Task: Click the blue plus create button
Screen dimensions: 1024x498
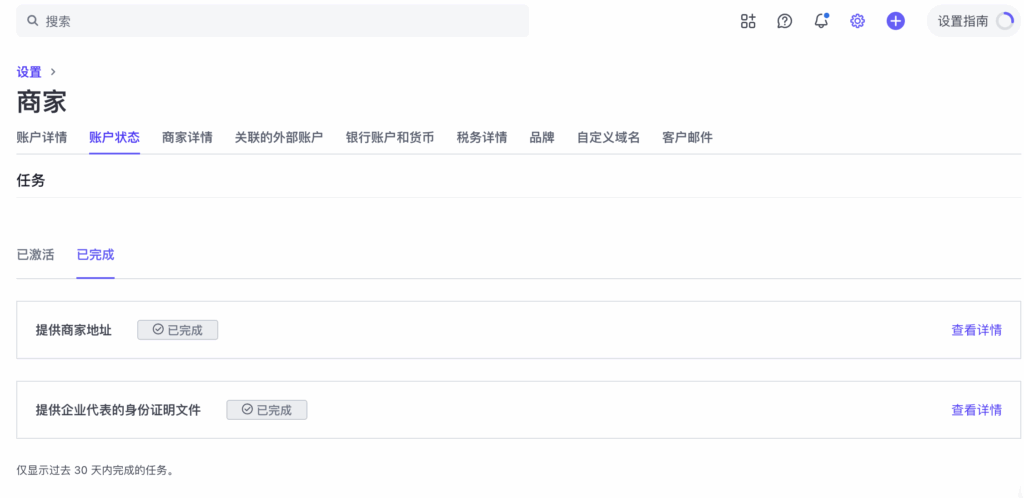Action: coord(896,21)
